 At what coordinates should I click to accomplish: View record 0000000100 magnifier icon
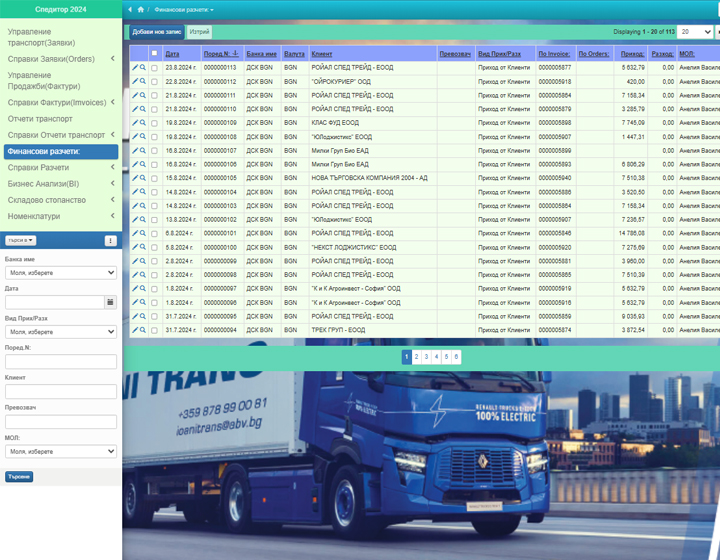point(143,247)
